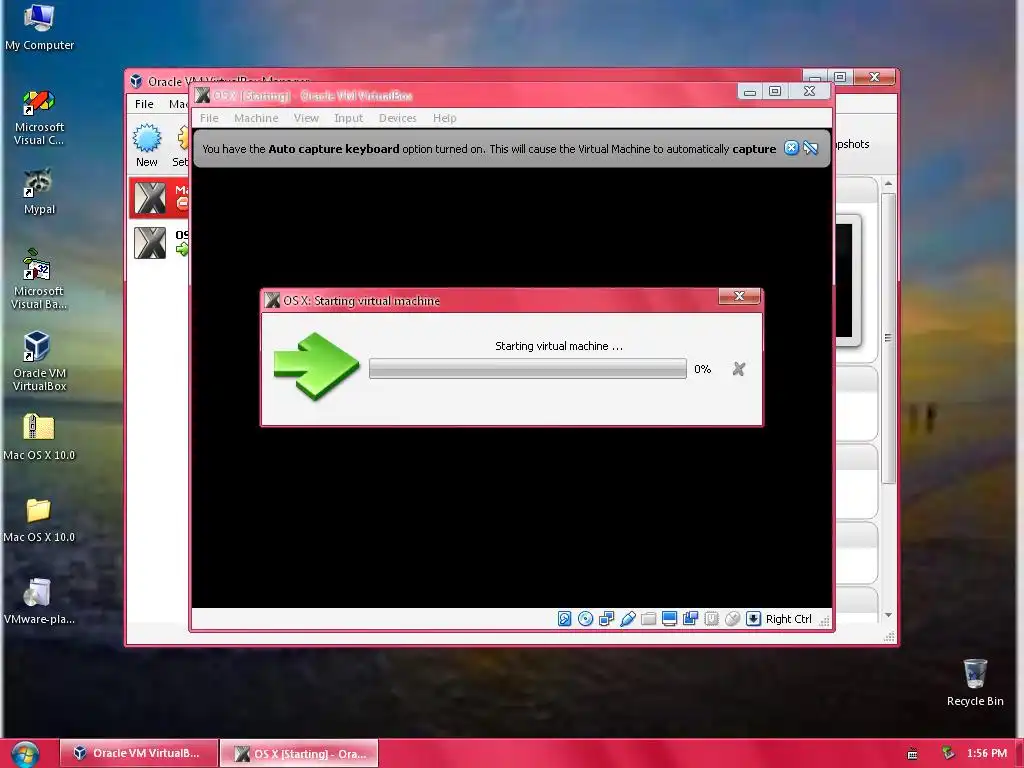Click the VM preview thumbnail in Manager
This screenshot has height=768, width=1024.
[847, 280]
